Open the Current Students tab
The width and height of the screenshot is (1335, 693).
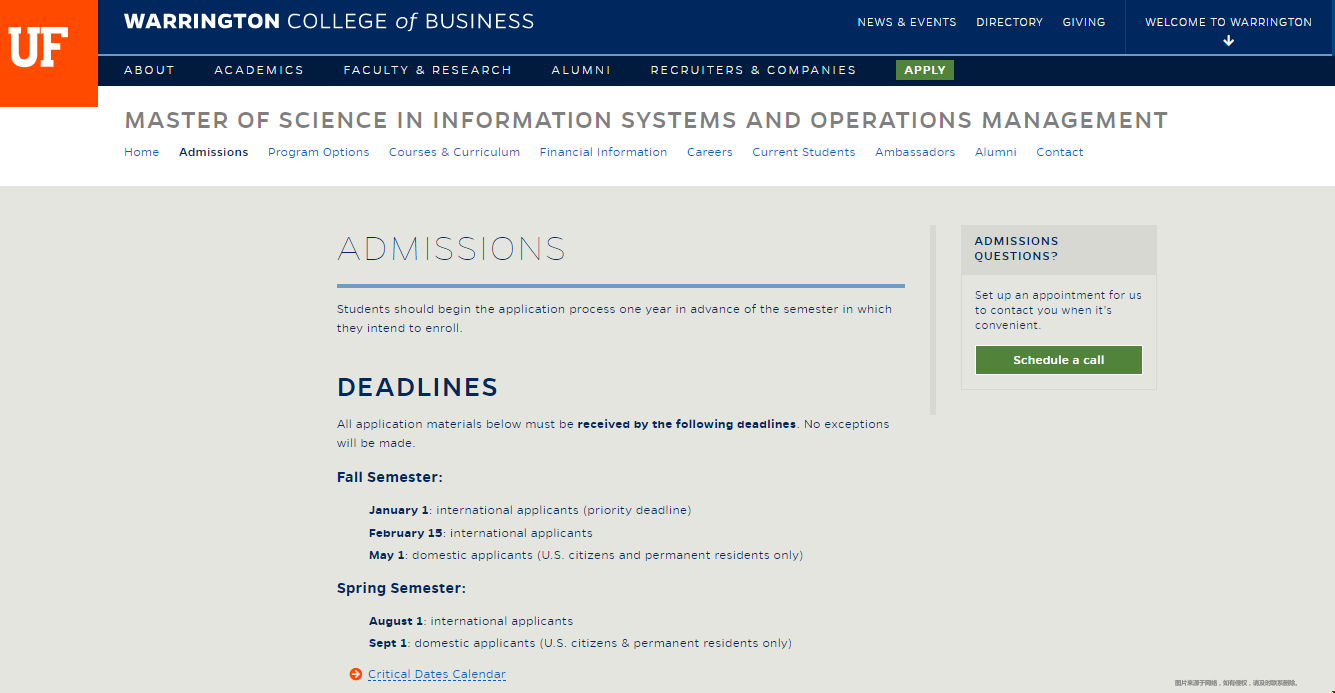click(804, 152)
